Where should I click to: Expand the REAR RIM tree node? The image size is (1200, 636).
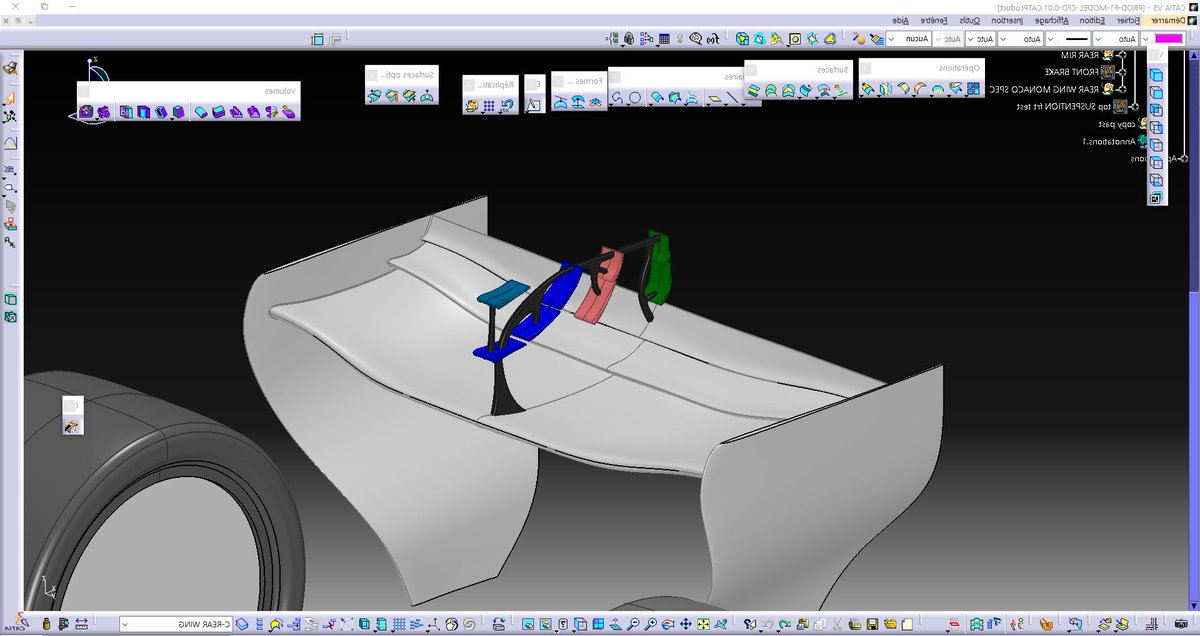click(x=1122, y=56)
